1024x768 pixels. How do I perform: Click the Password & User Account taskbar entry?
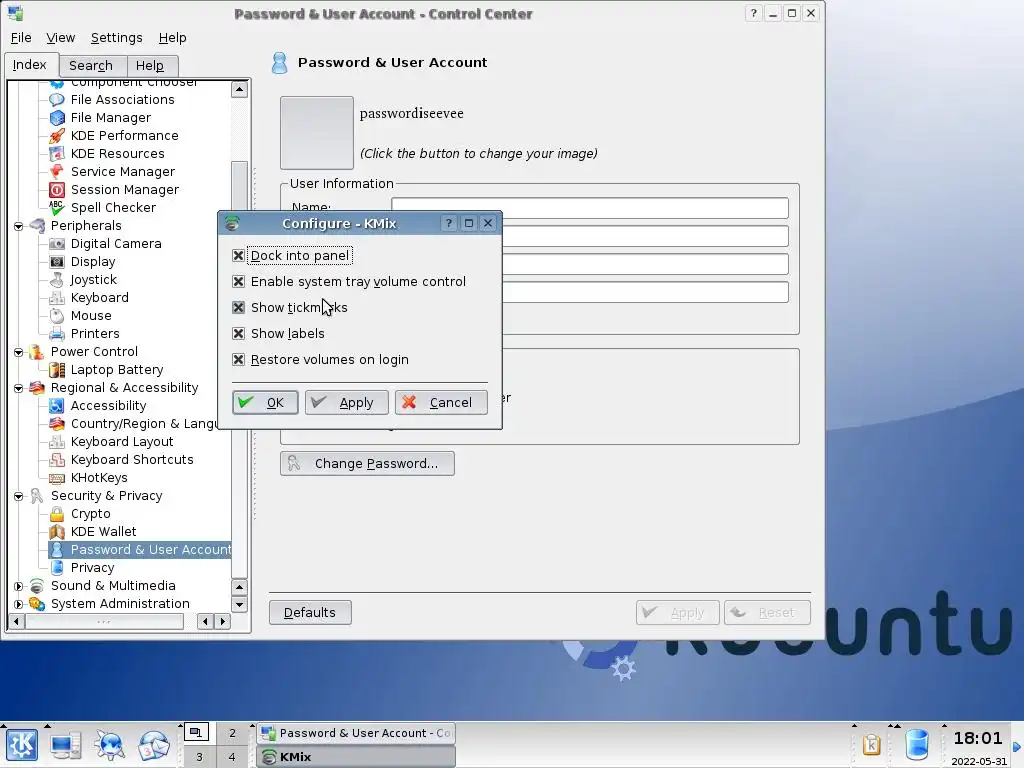[356, 733]
